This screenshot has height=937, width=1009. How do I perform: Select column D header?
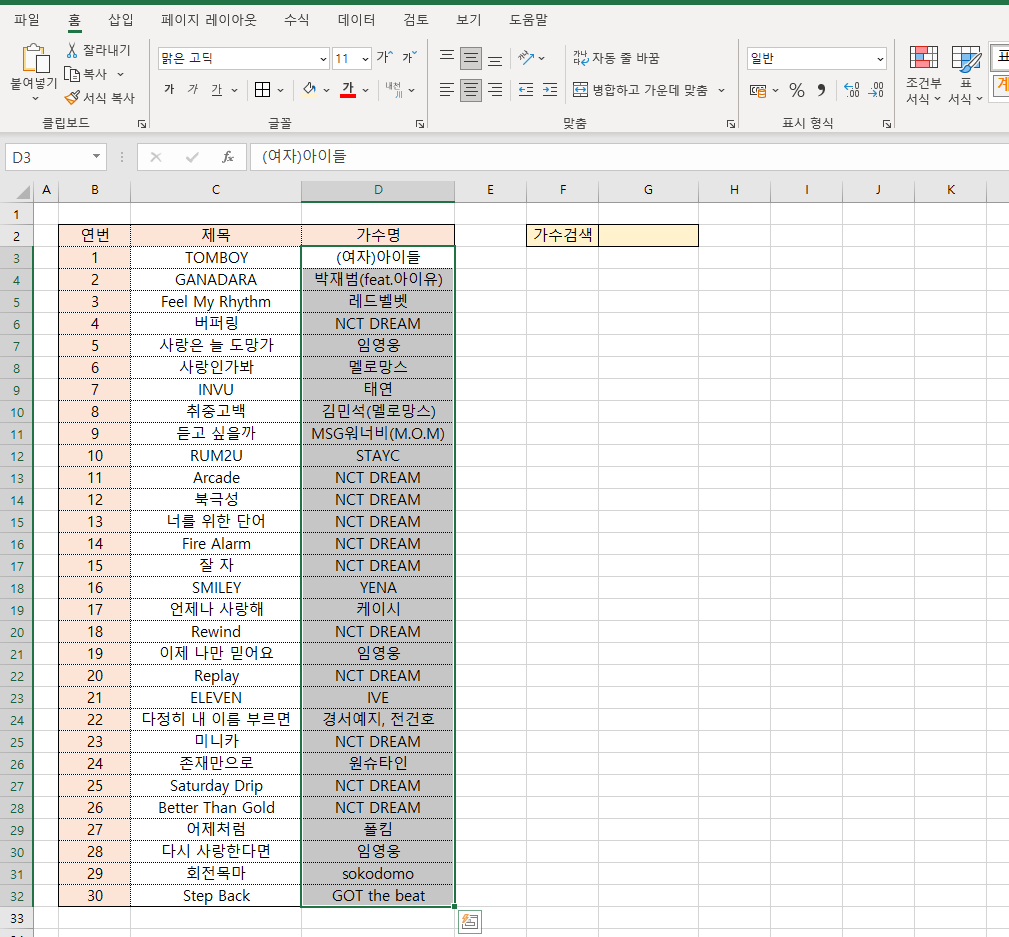tap(378, 190)
